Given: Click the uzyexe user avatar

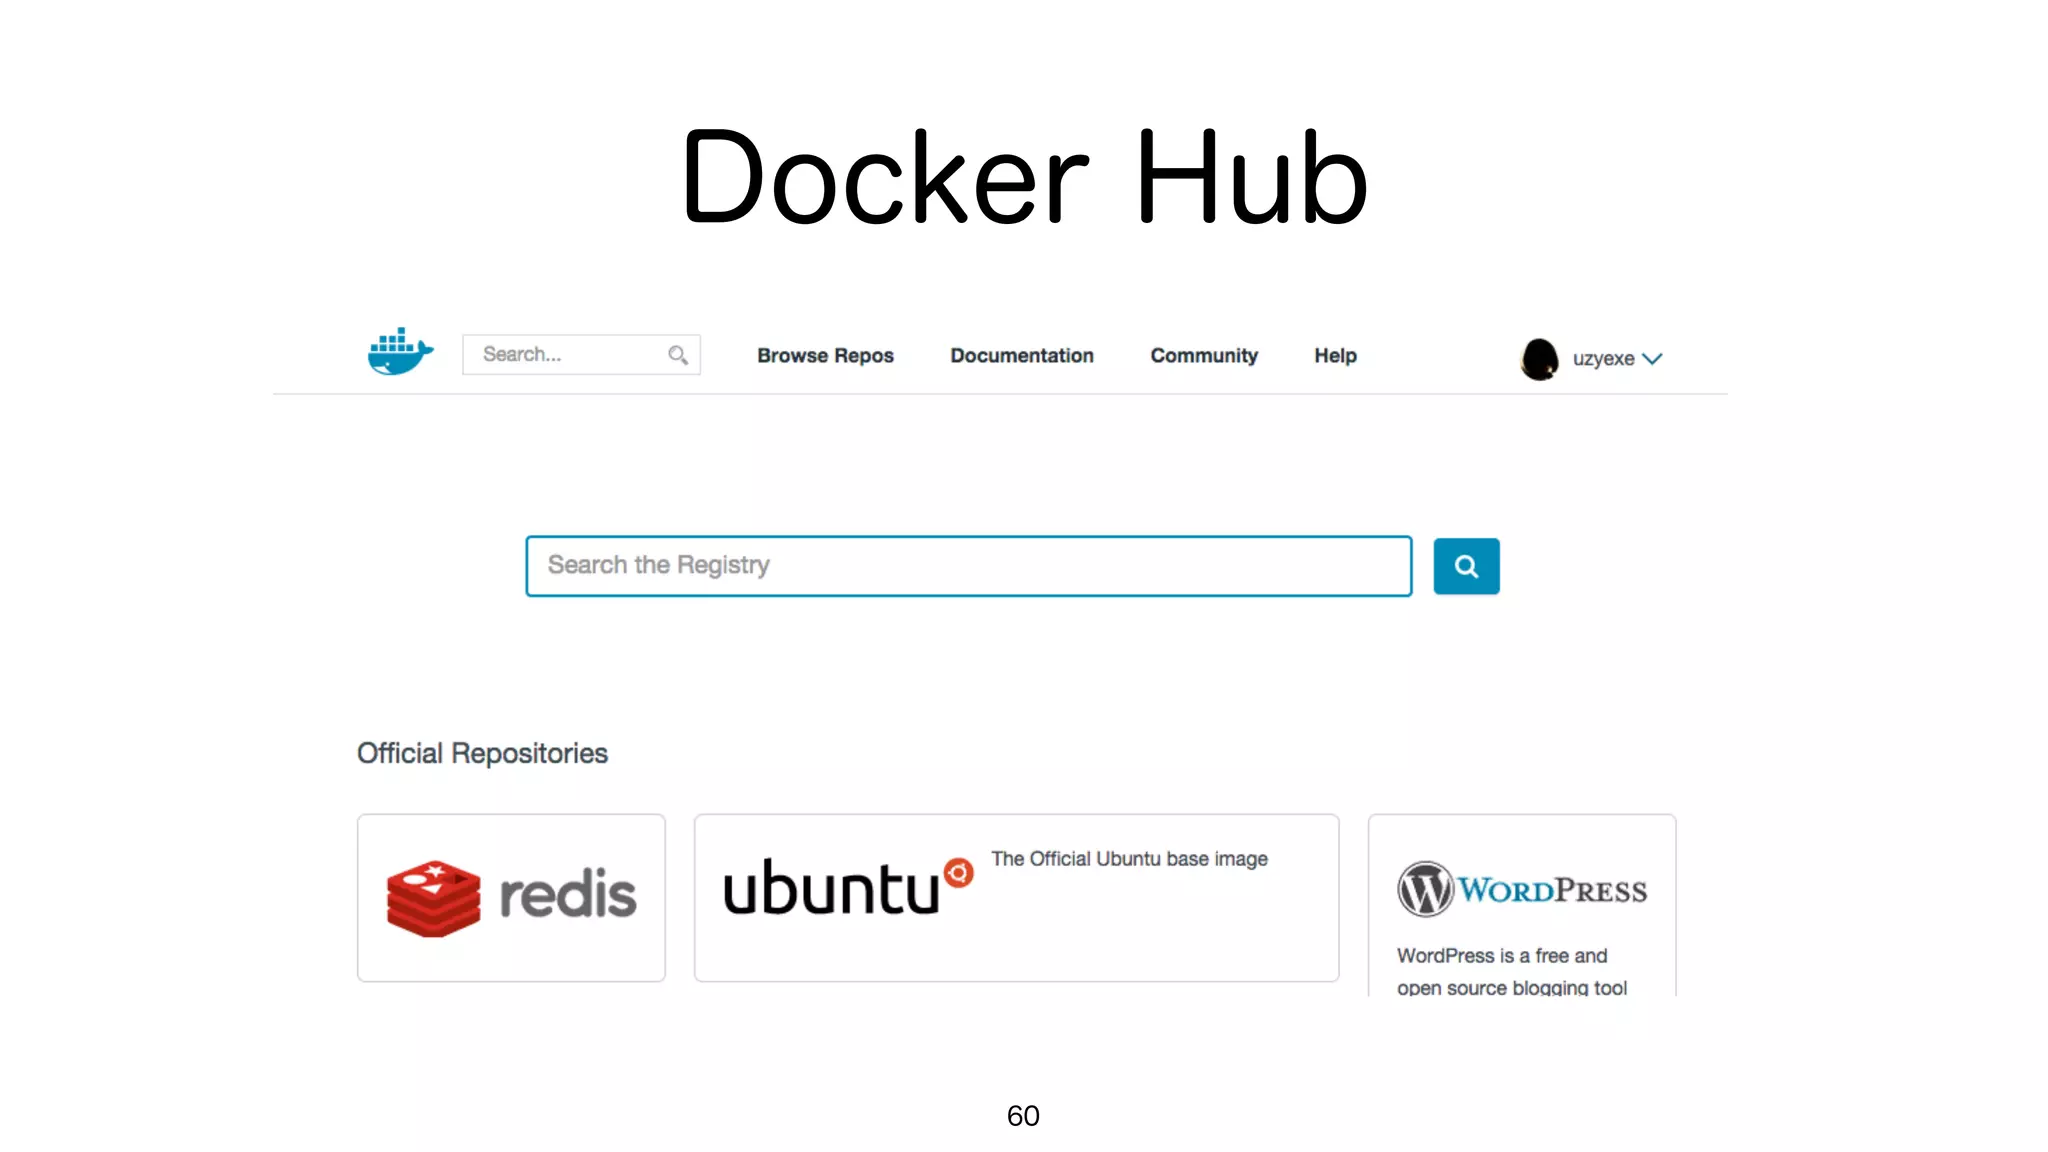Looking at the screenshot, I should pos(1539,359).
